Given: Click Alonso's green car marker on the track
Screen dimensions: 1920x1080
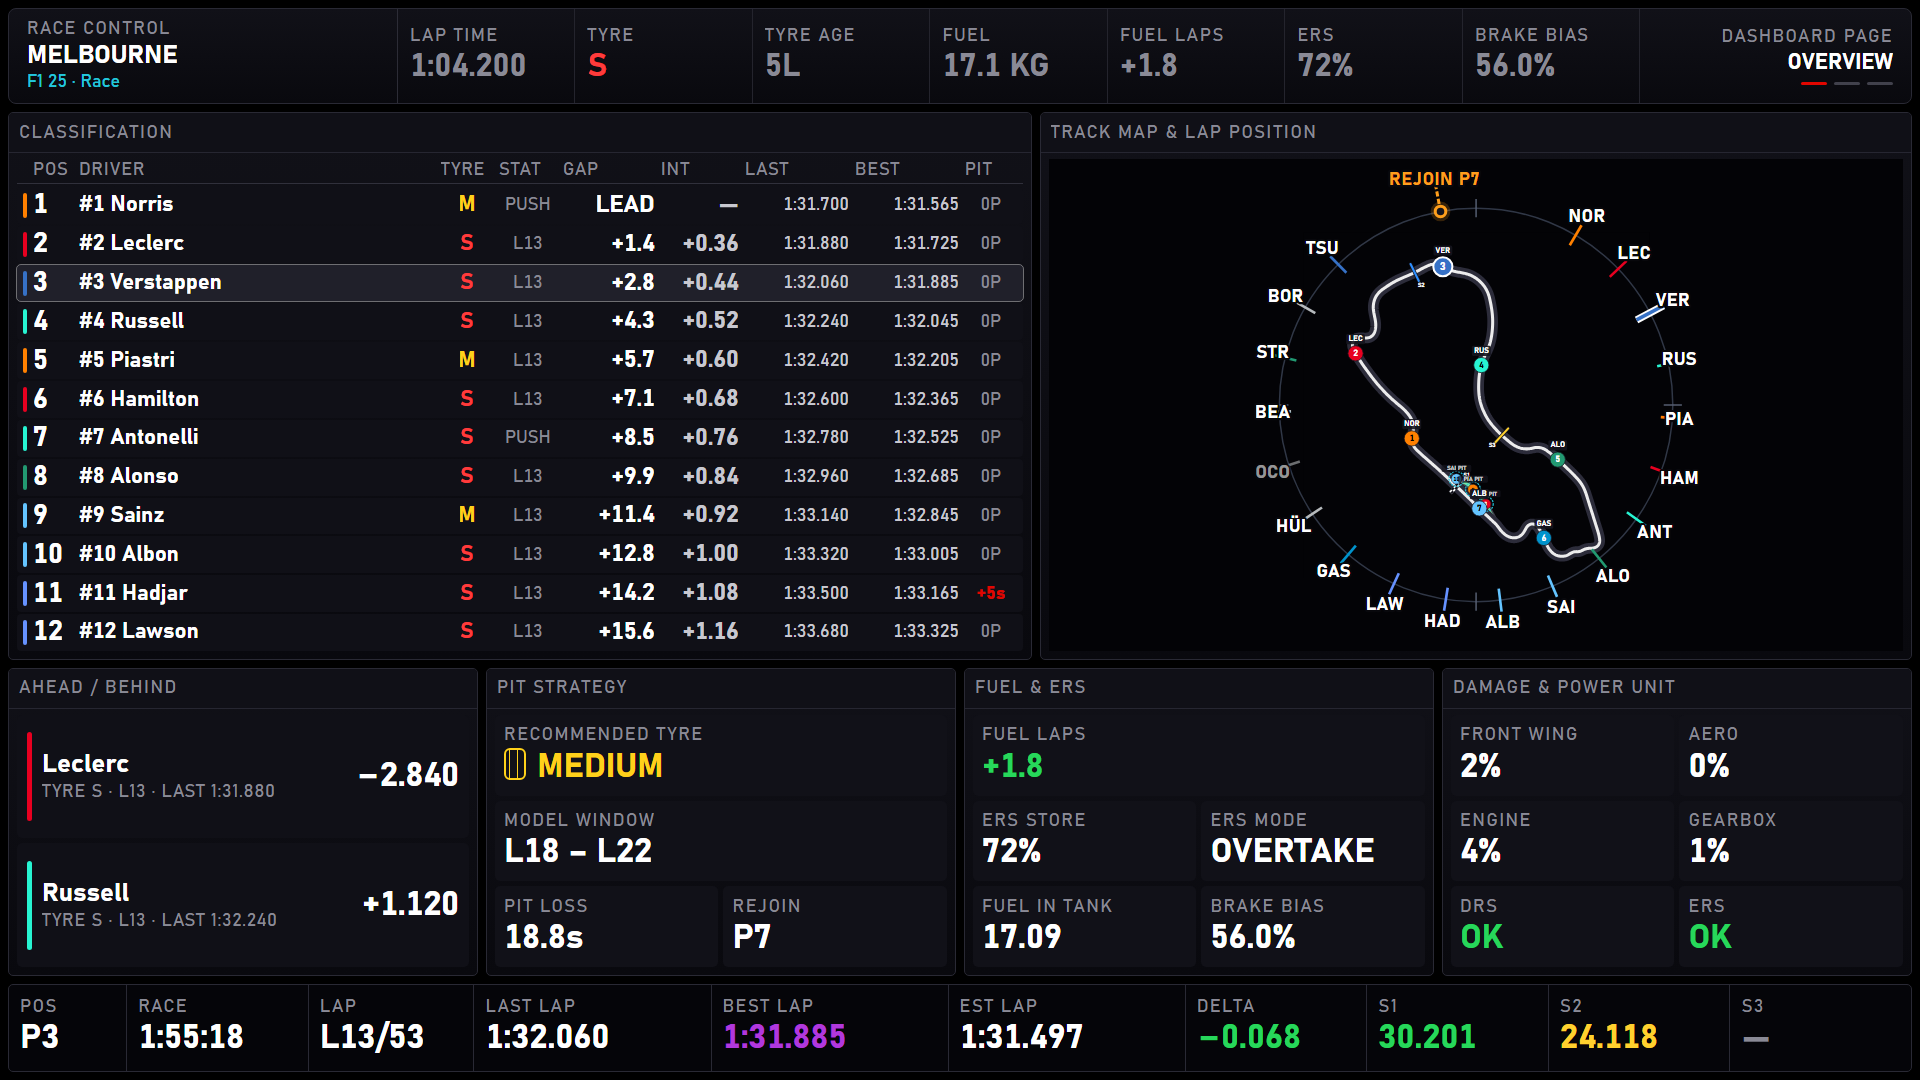Looking at the screenshot, I should pyautogui.click(x=1557, y=459).
